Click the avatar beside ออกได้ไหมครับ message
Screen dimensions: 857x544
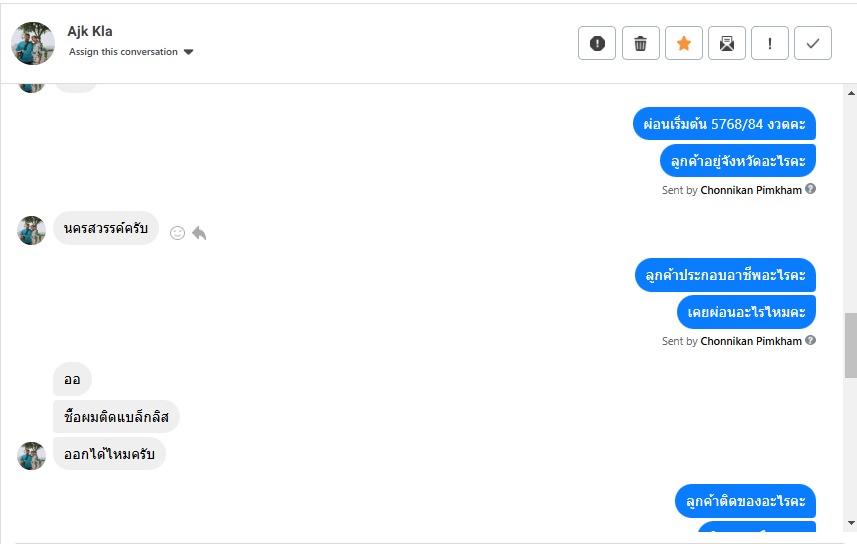pos(32,456)
